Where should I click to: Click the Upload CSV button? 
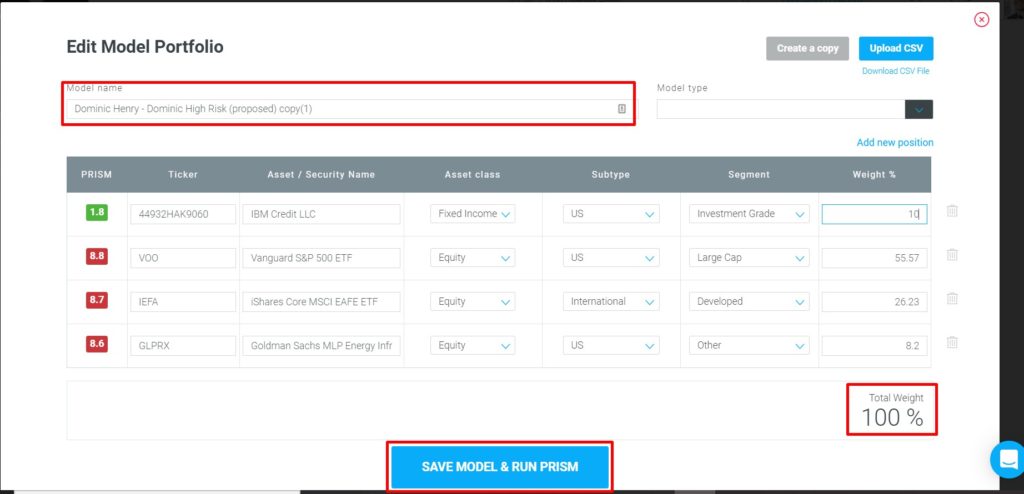point(896,48)
